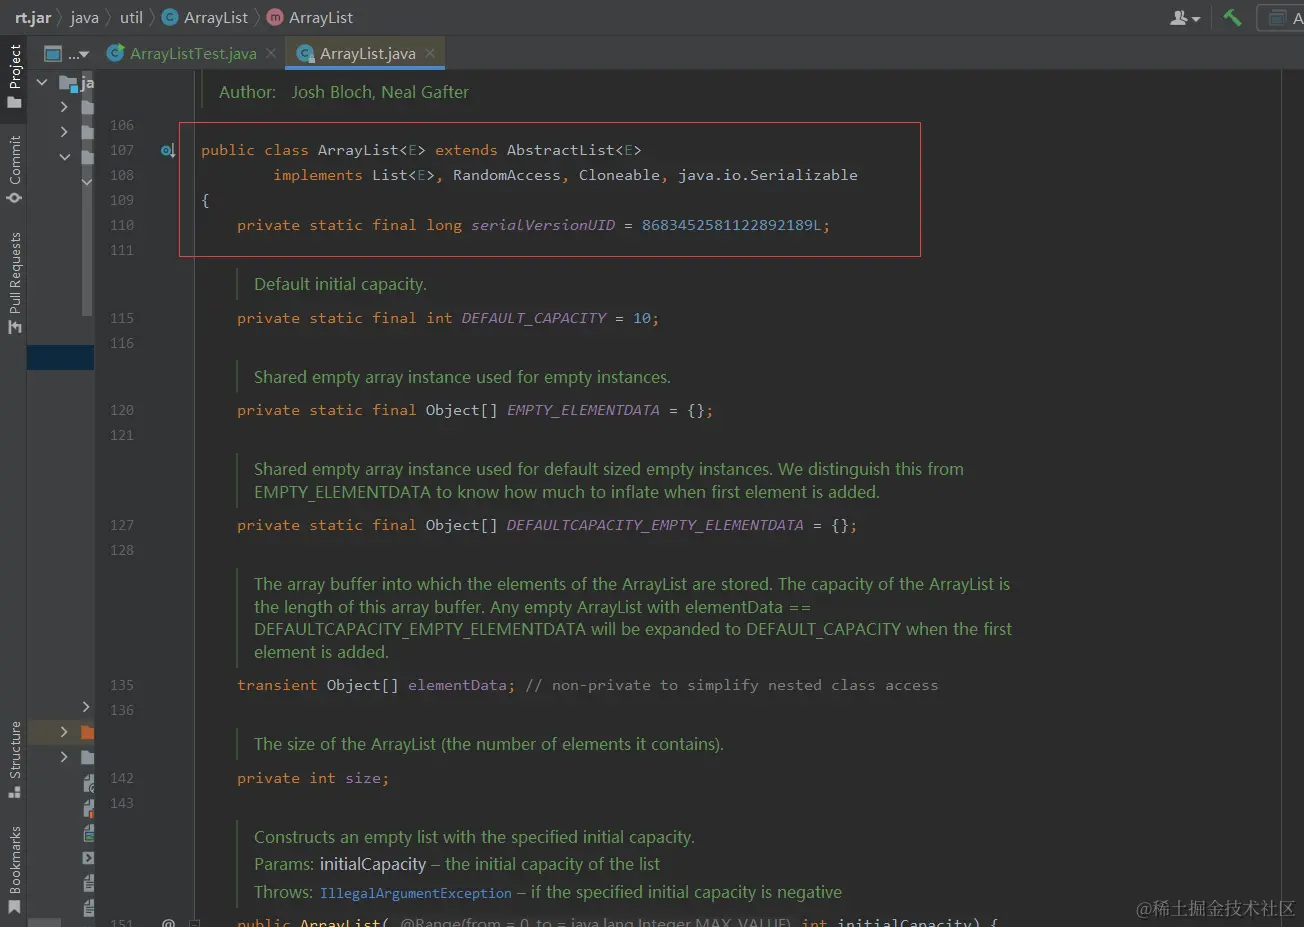Viewport: 1304px width, 927px height.
Task: Click the EMPTY_ELEMENTDATA field name
Action: pyautogui.click(x=583, y=410)
